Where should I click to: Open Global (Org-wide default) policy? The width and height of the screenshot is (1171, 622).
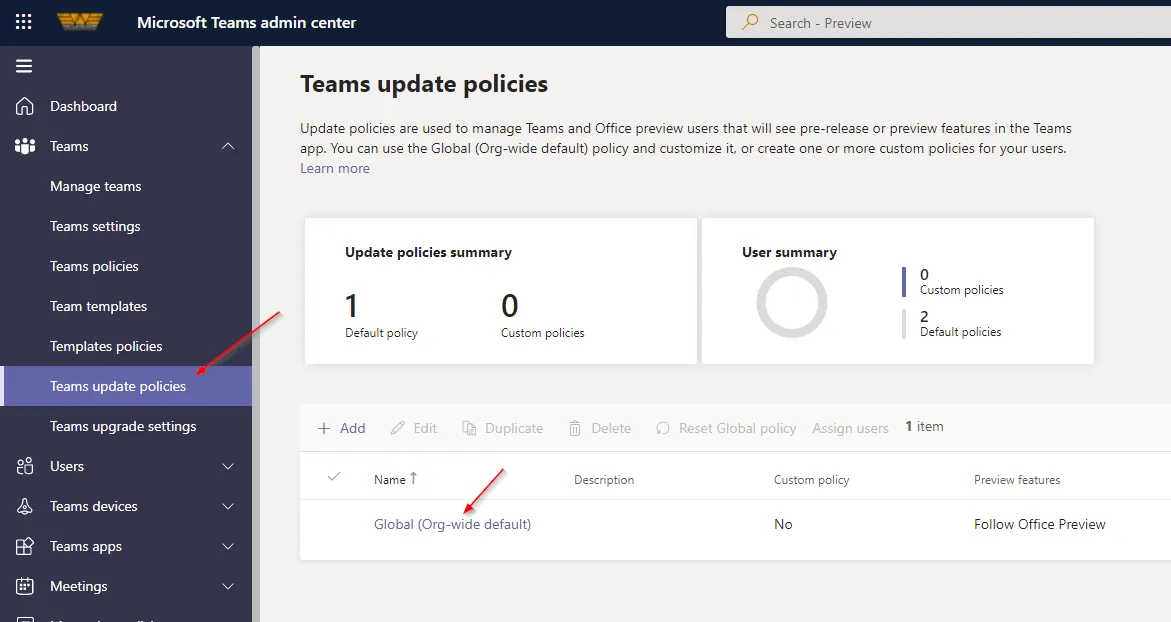(x=453, y=524)
